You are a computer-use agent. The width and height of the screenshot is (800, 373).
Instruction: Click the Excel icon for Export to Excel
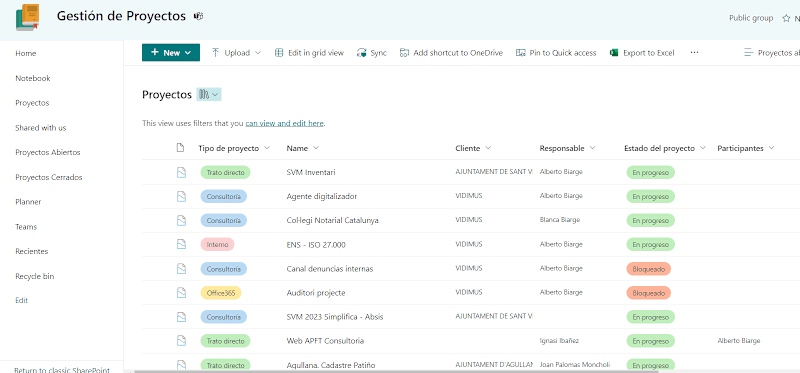(614, 53)
